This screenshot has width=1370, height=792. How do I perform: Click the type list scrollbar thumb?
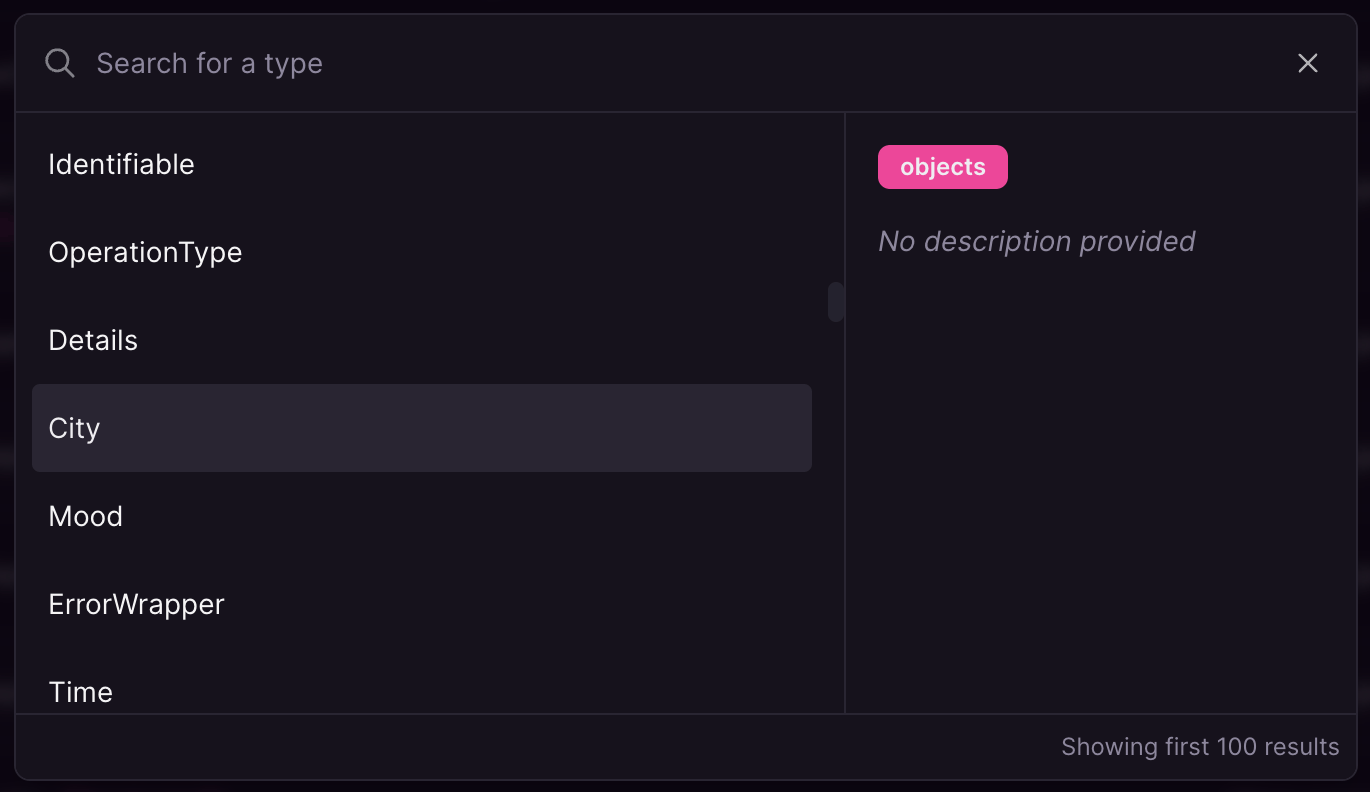[836, 302]
